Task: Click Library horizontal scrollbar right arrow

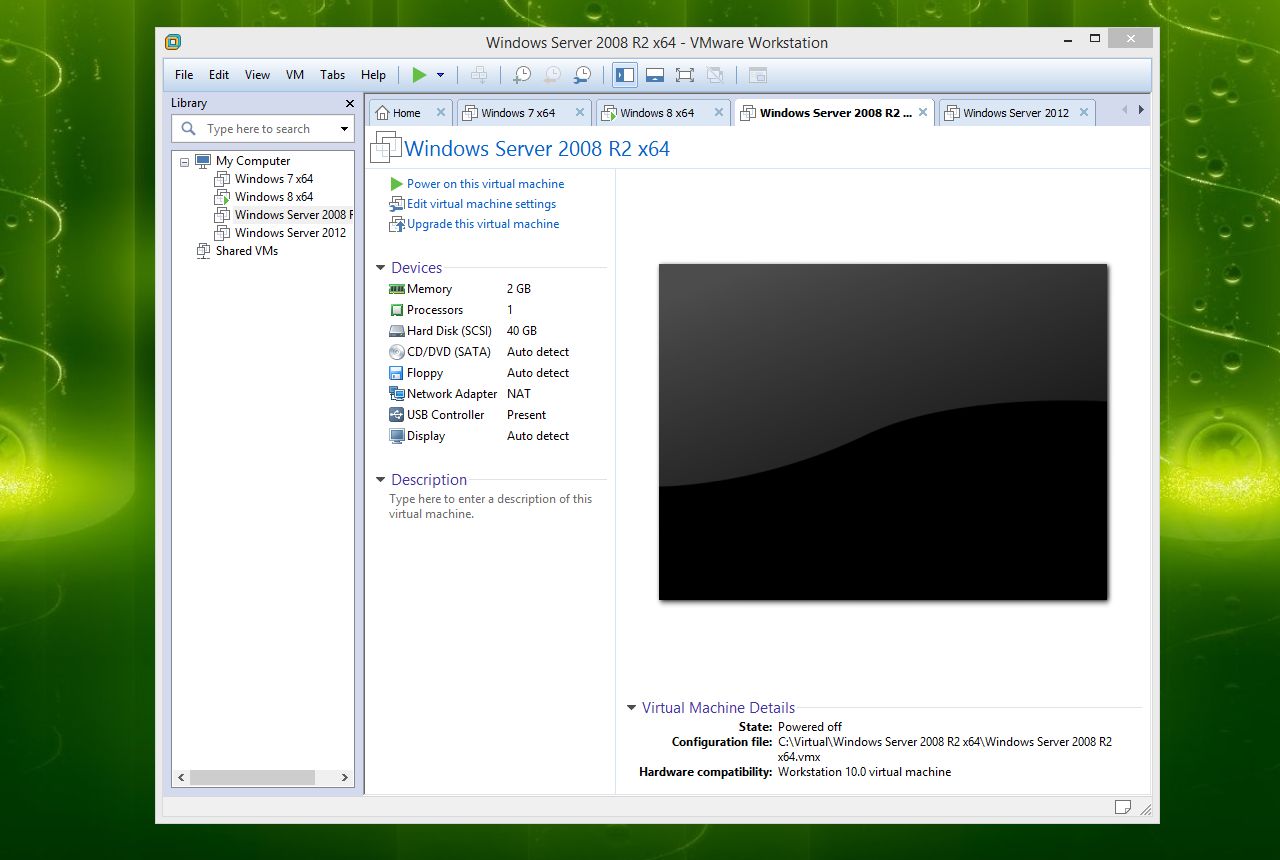Action: tap(344, 777)
